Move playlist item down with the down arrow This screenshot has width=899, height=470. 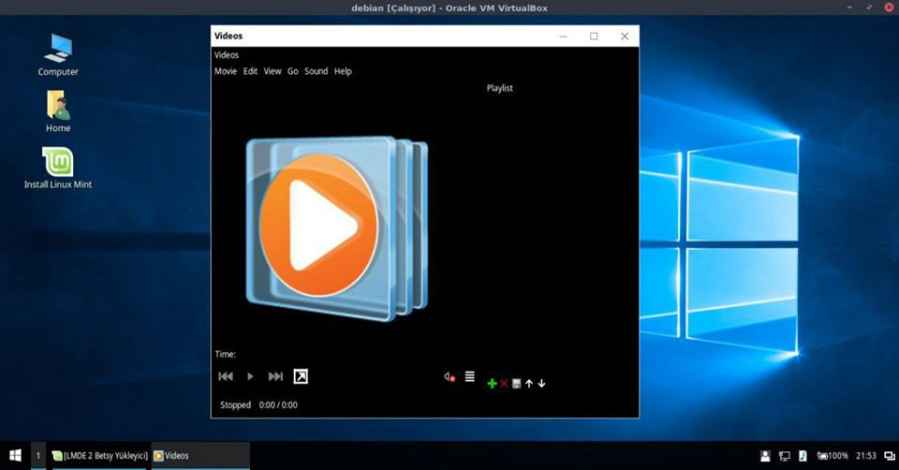click(x=541, y=383)
